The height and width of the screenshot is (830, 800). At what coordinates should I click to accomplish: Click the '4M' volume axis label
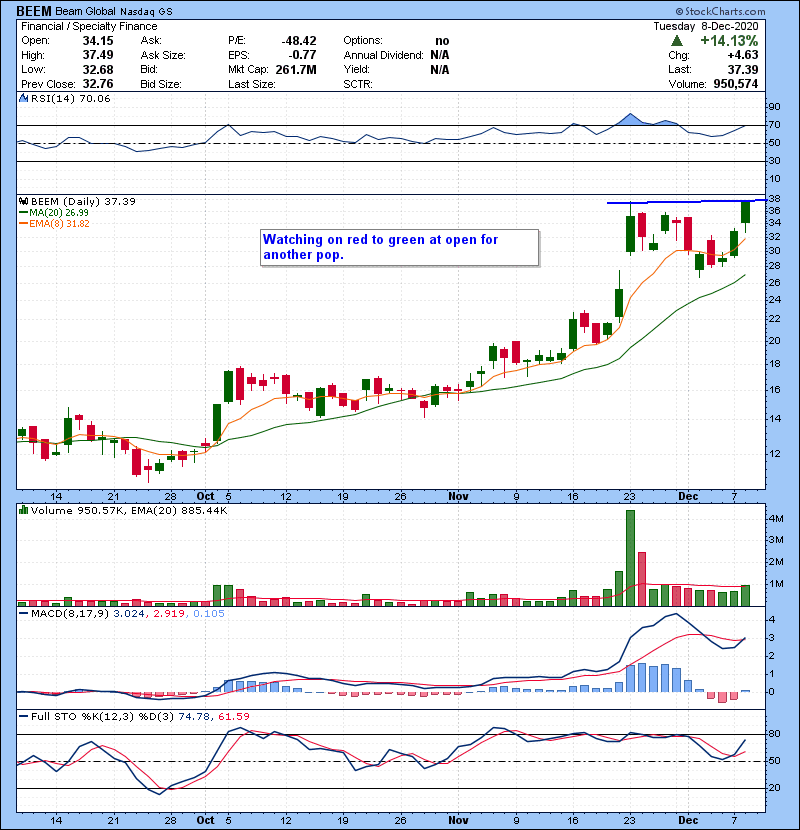click(x=776, y=518)
